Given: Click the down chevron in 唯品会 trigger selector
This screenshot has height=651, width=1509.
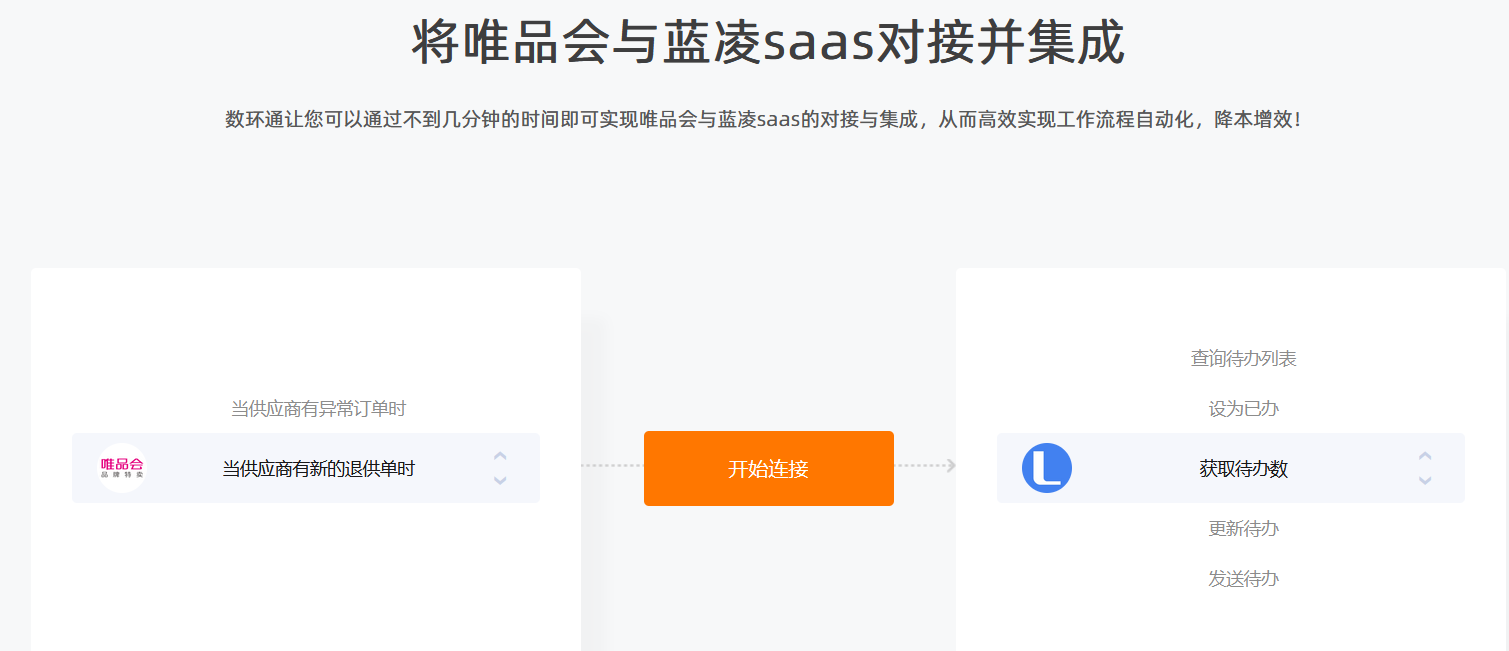Looking at the screenshot, I should coord(500,480).
